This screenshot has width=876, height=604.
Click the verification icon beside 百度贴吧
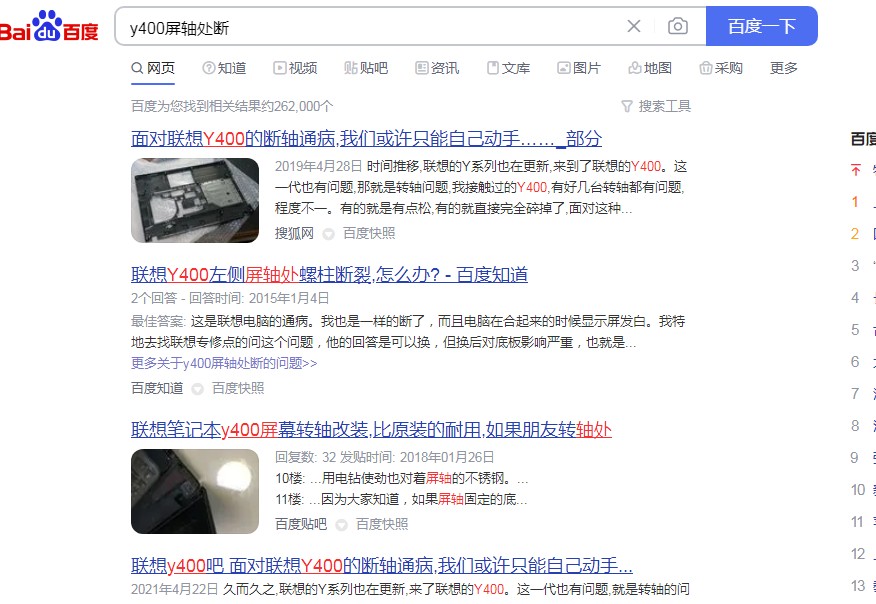[341, 525]
